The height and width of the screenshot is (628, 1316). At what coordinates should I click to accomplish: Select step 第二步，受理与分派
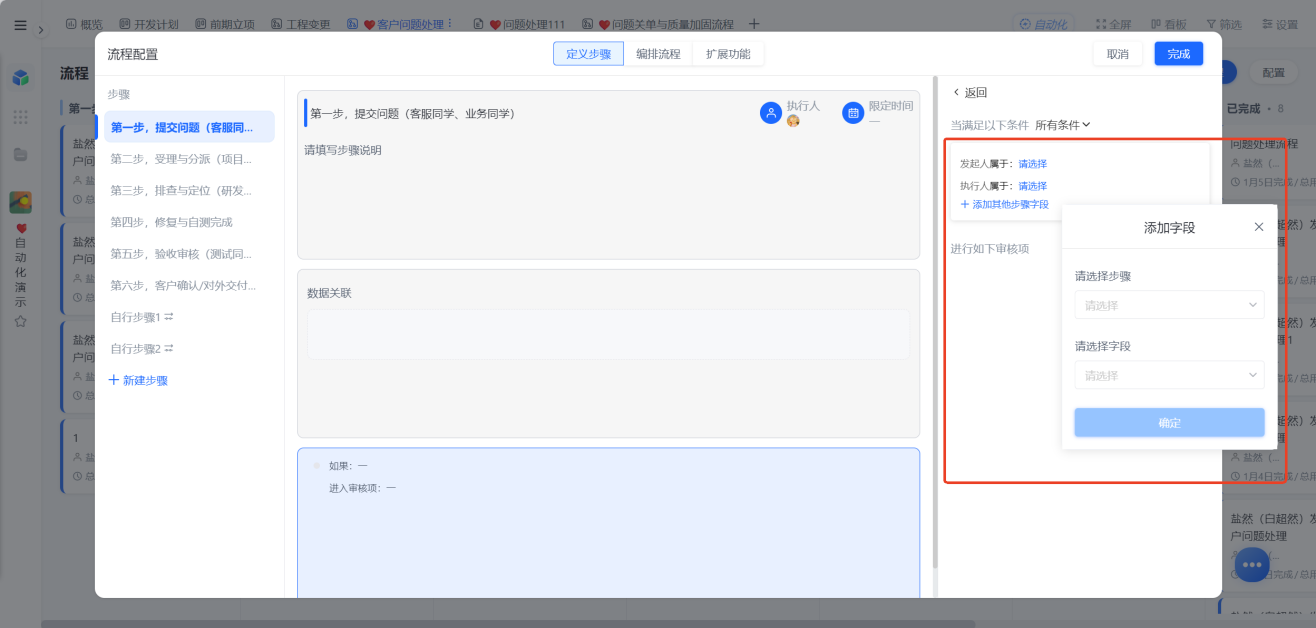point(189,159)
